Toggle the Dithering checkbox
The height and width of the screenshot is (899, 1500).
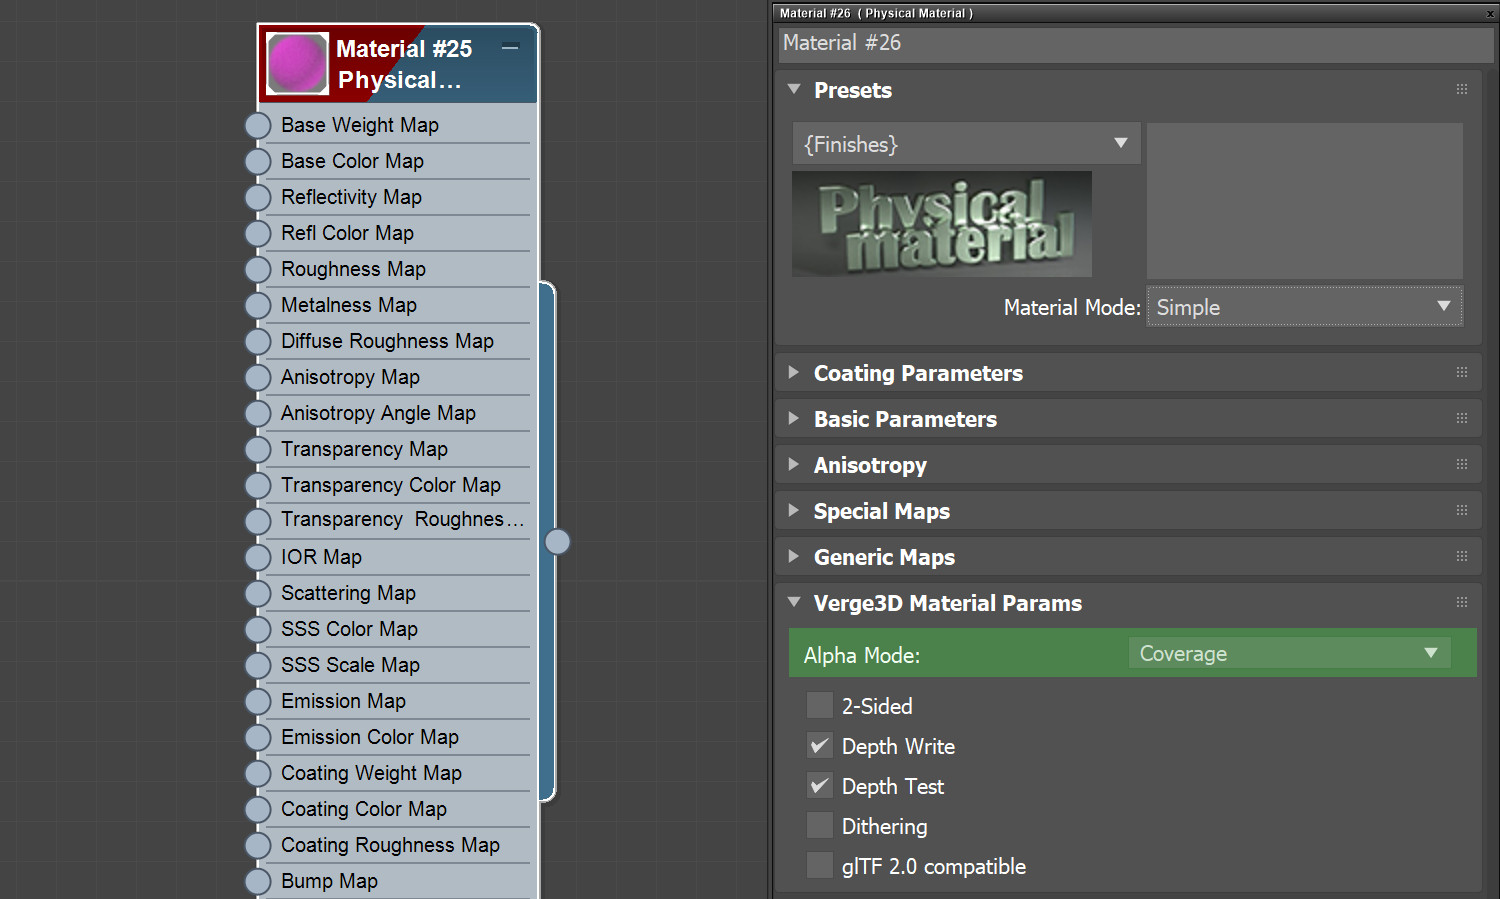pos(820,826)
